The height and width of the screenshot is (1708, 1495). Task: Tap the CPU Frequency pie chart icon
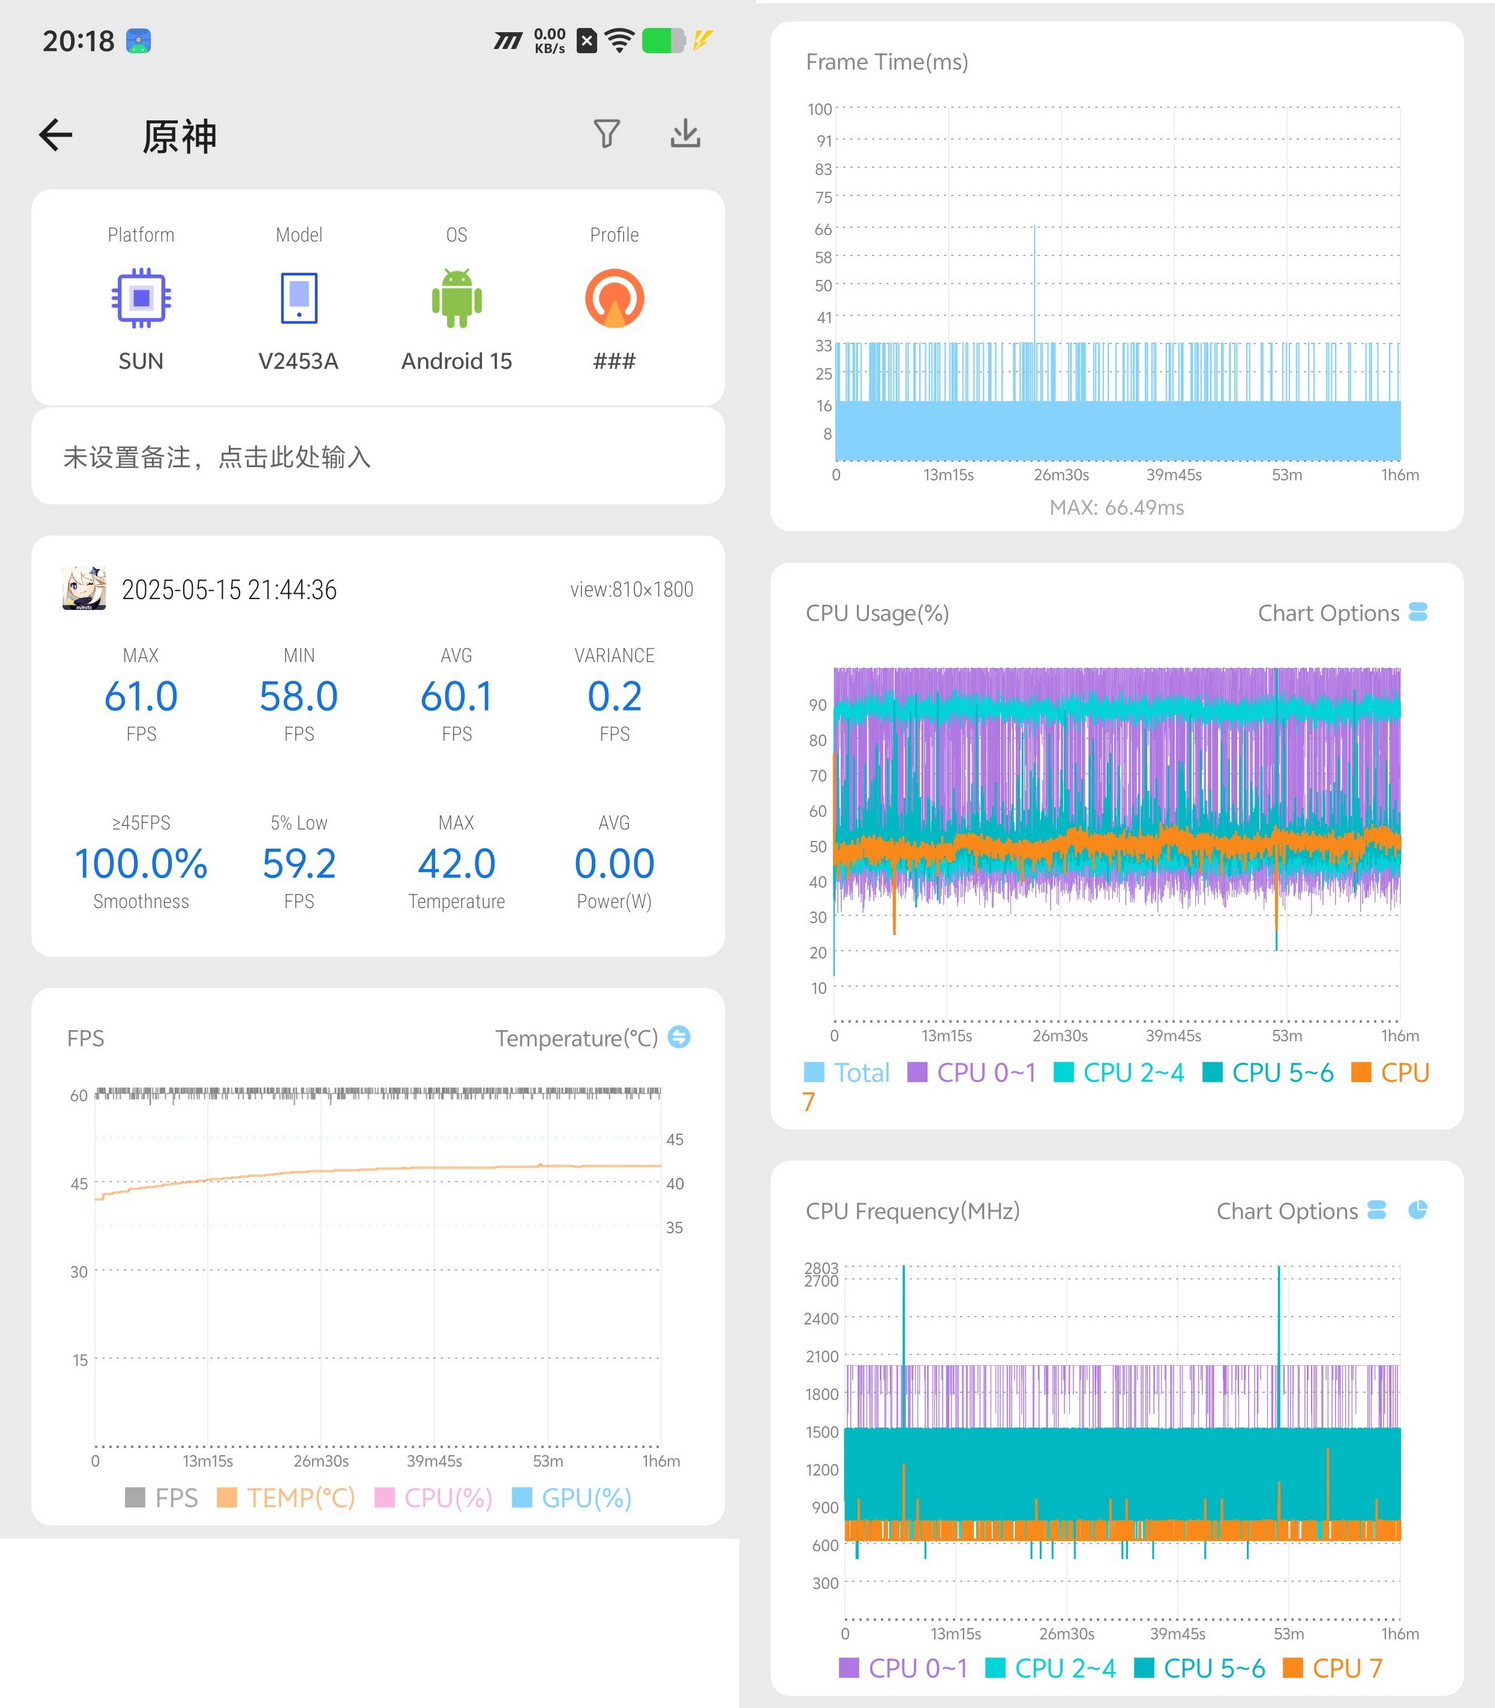point(1418,1210)
